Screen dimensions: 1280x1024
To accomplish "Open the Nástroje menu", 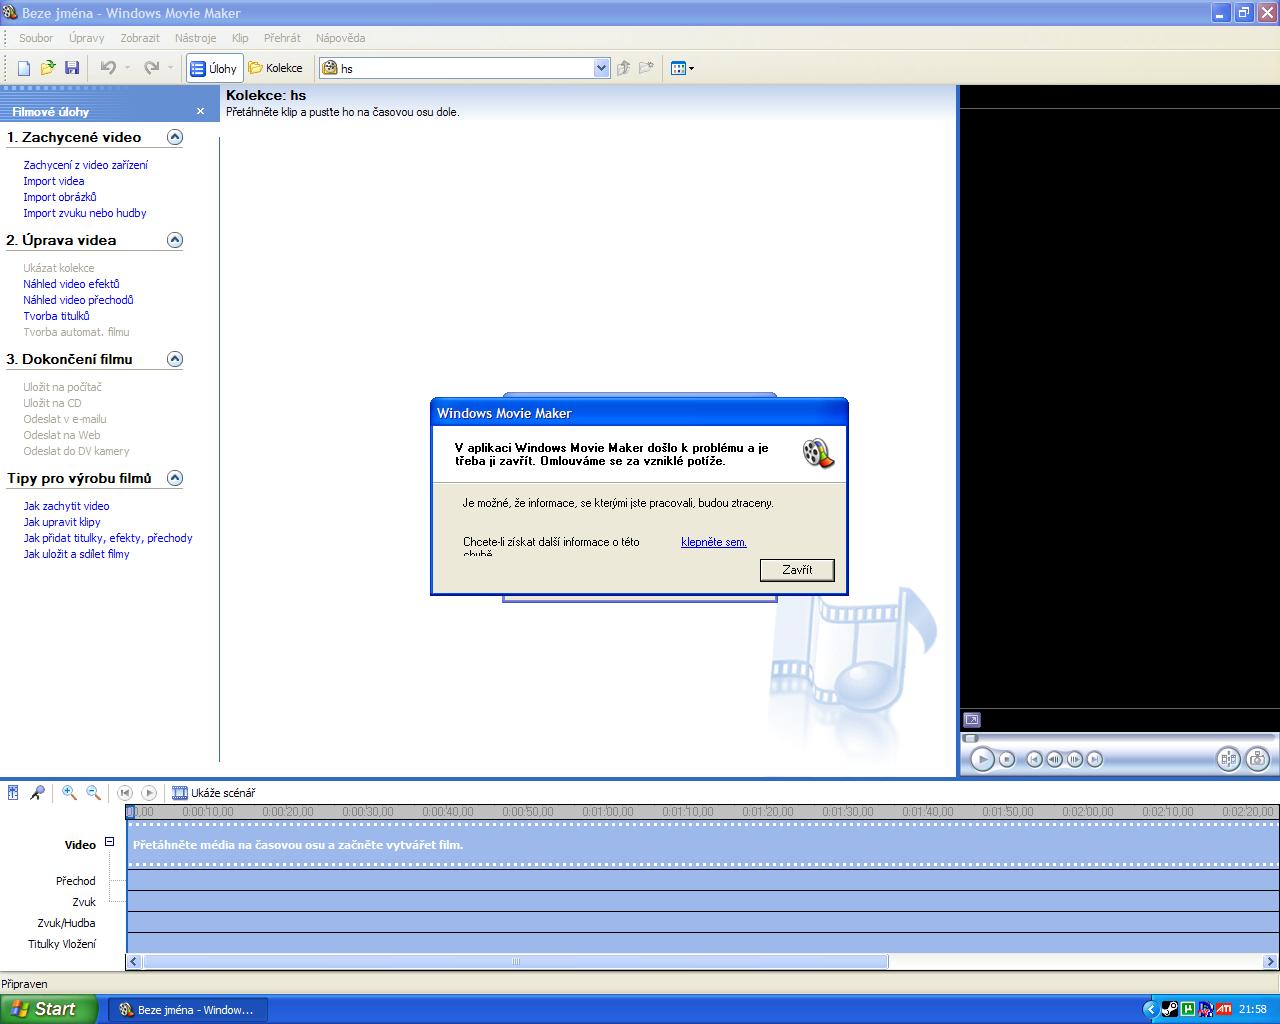I will click(x=195, y=38).
